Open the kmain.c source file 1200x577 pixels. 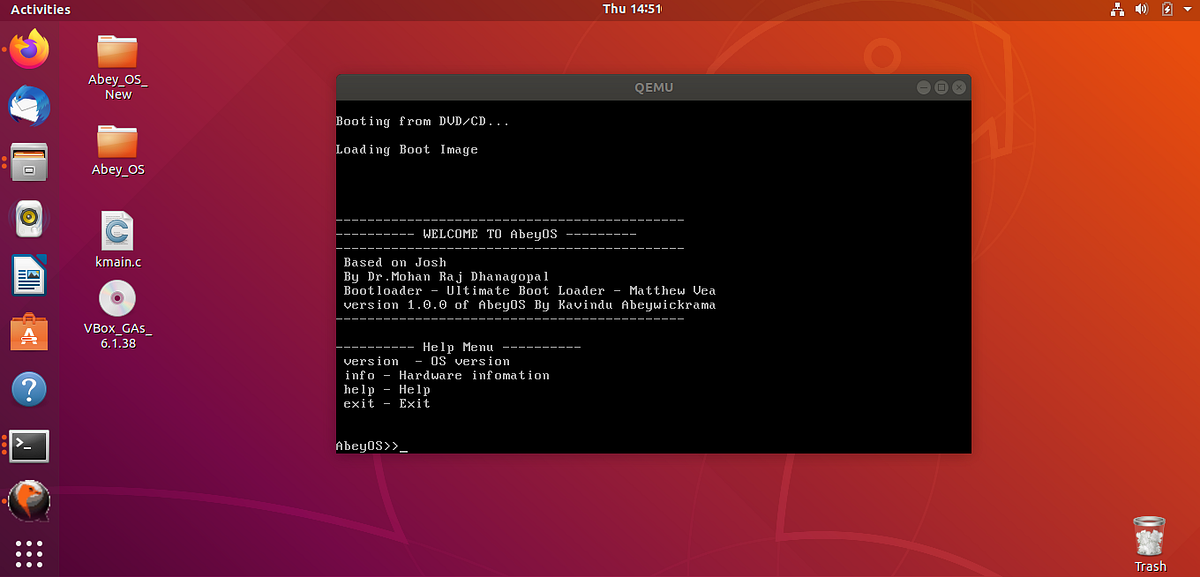coord(117,232)
